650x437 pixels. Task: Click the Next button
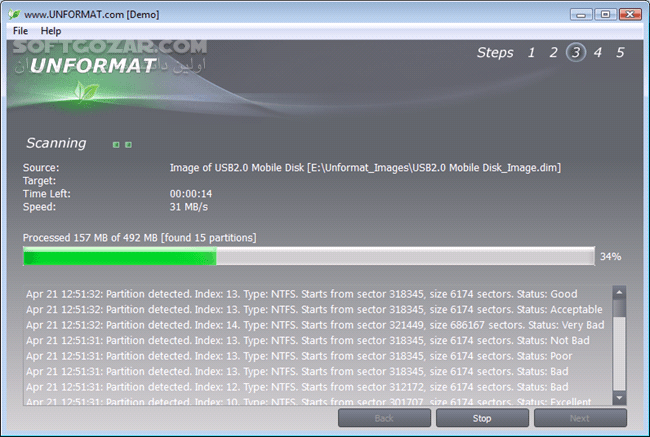pyautogui.click(x=581, y=418)
